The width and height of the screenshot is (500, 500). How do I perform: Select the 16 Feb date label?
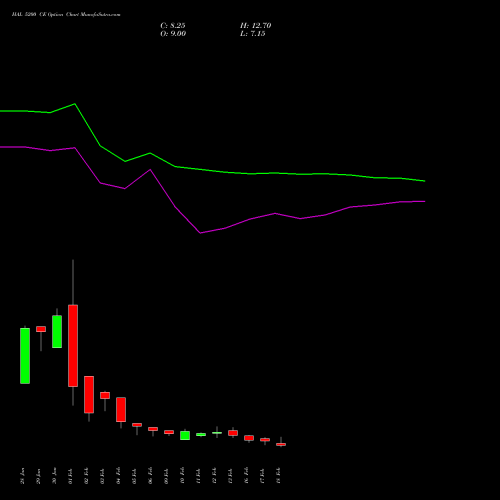point(246,476)
